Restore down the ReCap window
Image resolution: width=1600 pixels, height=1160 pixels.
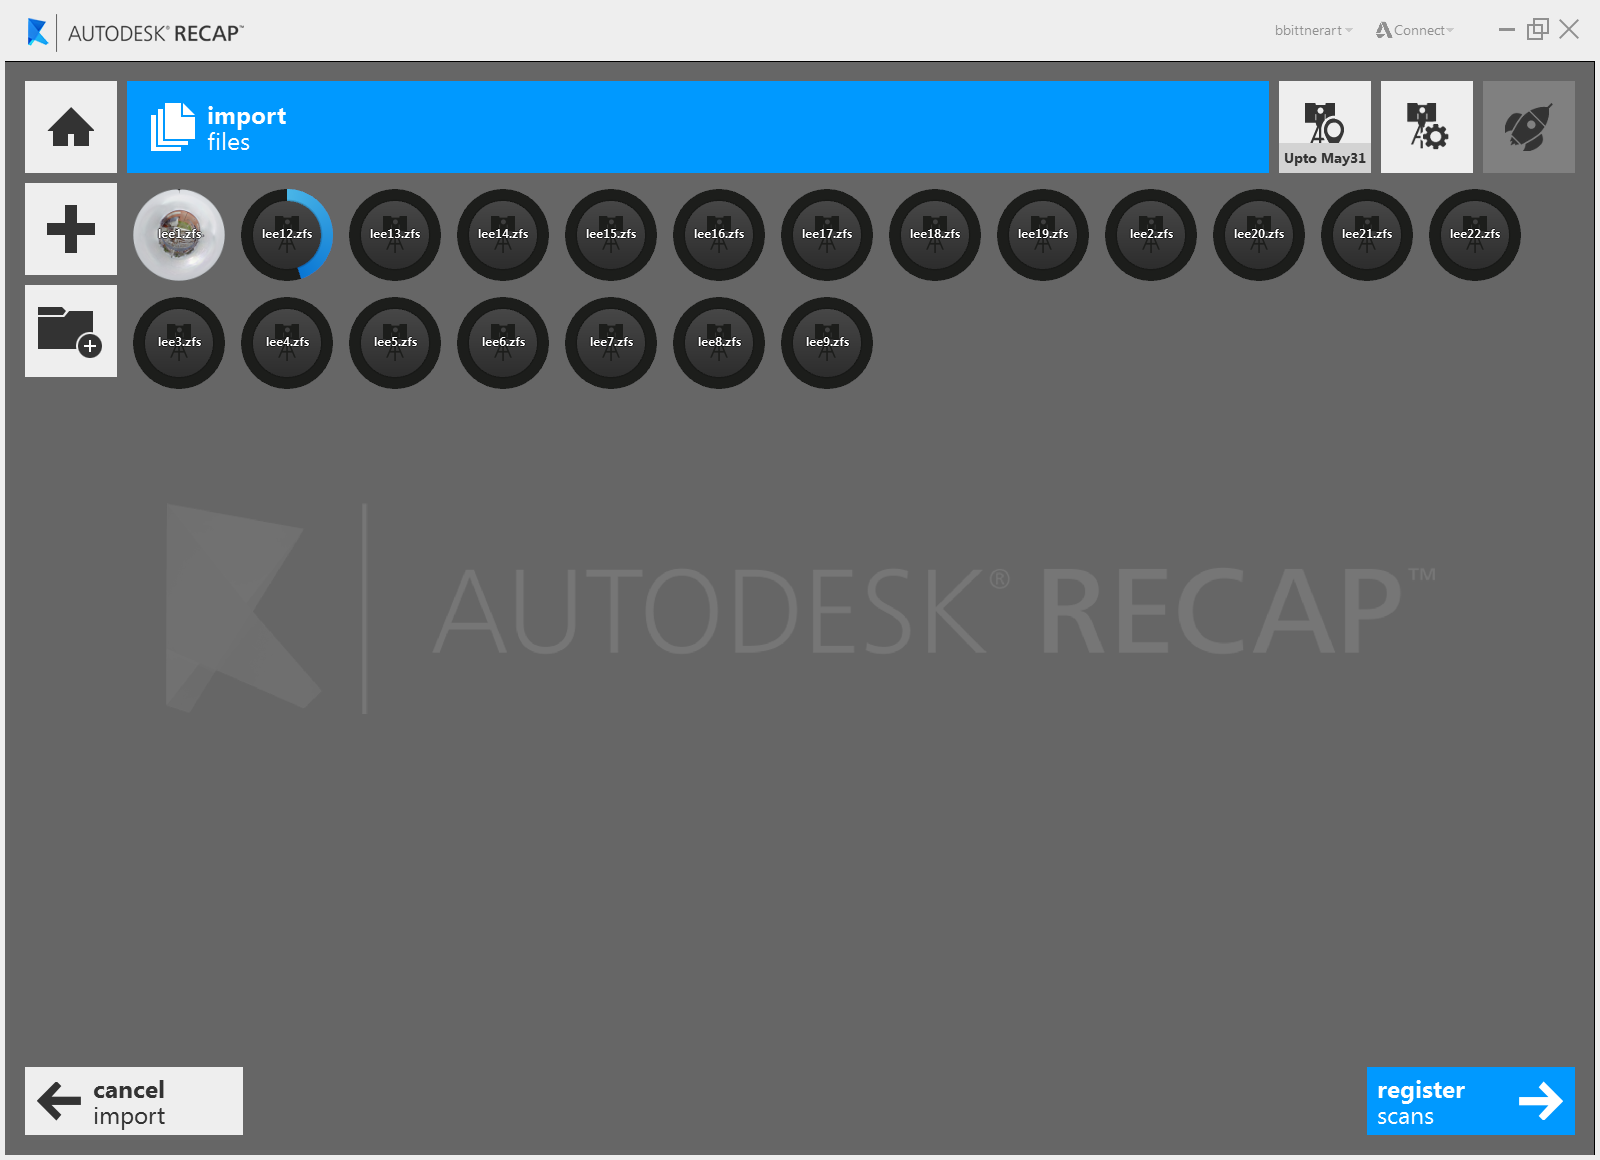1538,30
